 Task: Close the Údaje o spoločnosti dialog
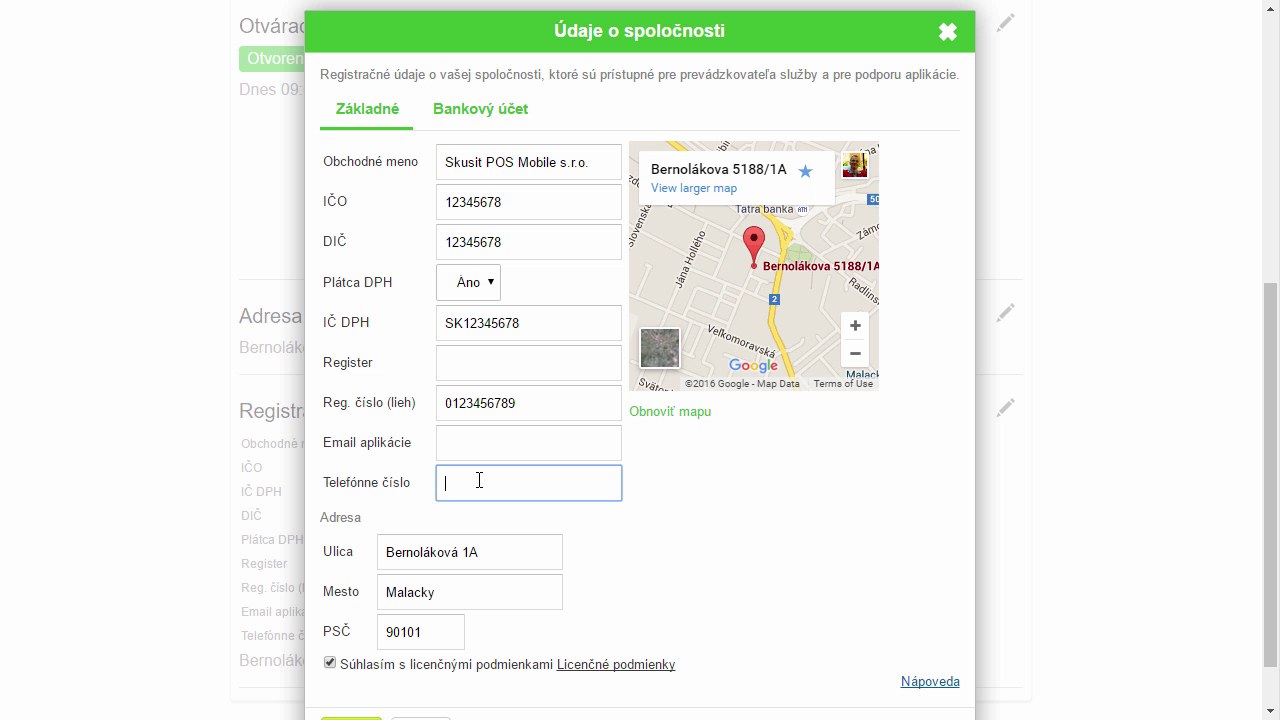(948, 32)
